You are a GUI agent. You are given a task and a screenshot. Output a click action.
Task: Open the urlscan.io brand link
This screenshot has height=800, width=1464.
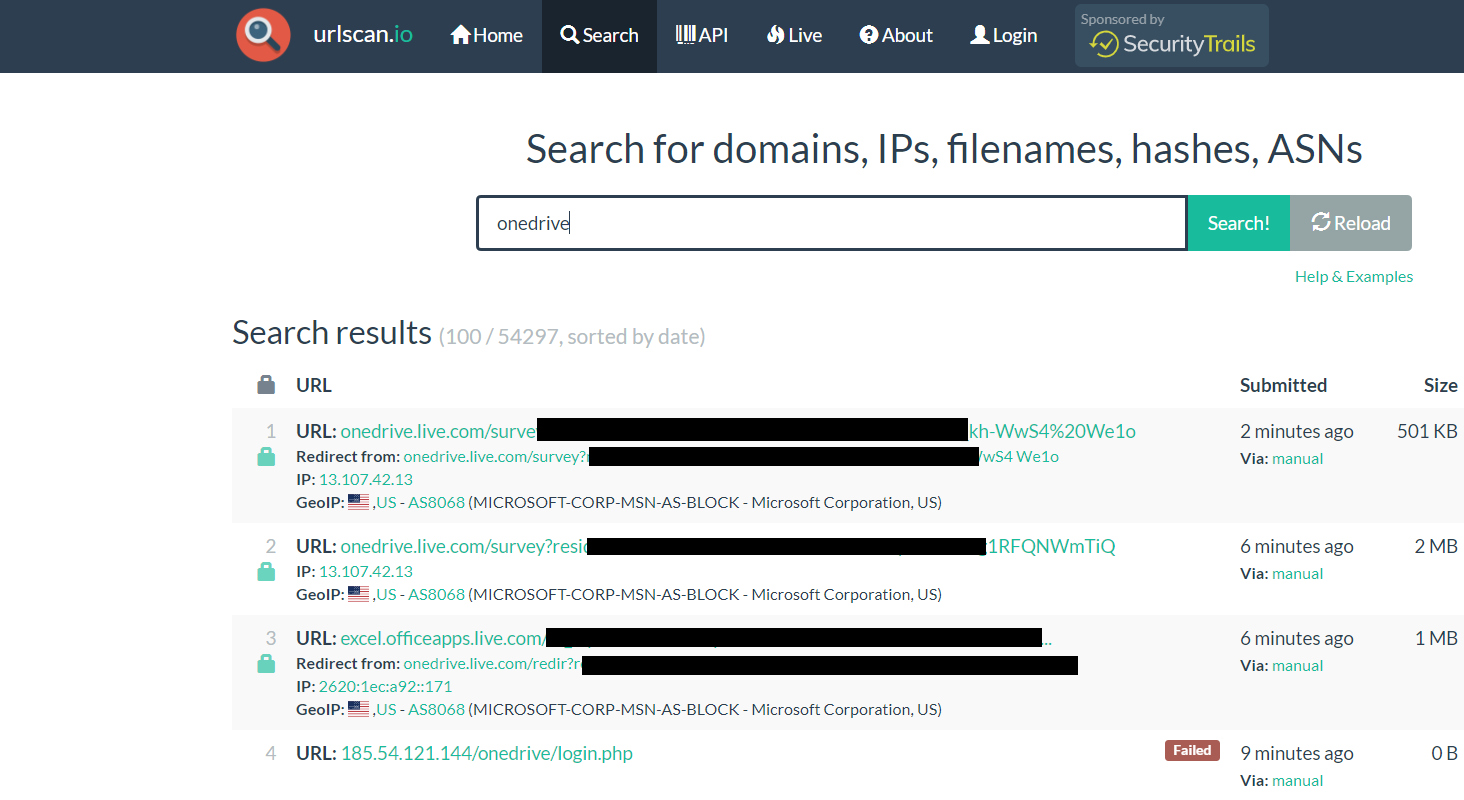[363, 35]
